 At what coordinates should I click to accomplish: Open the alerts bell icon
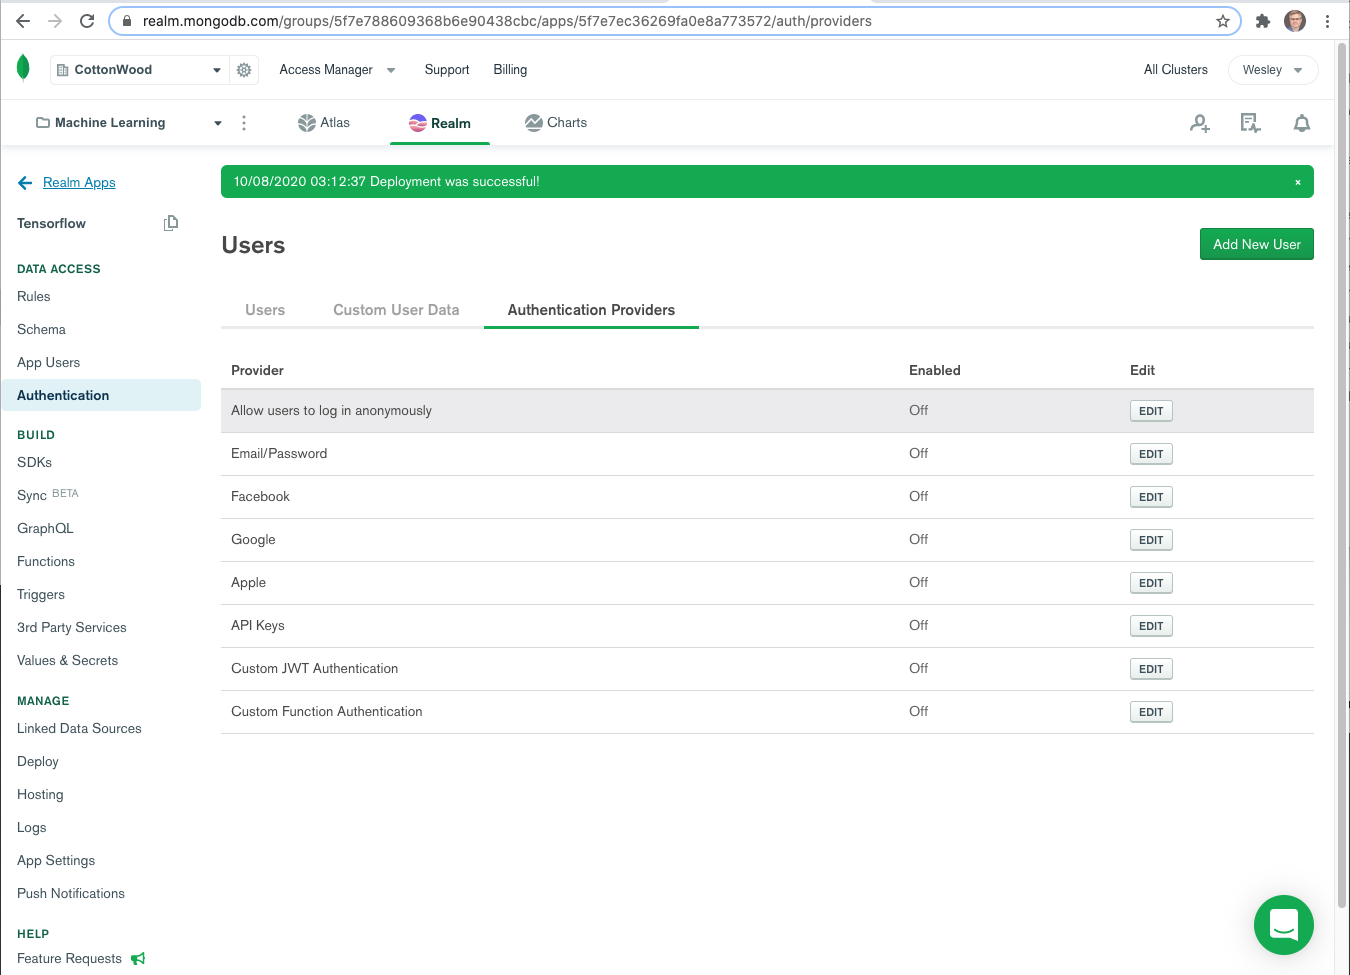pyautogui.click(x=1302, y=123)
